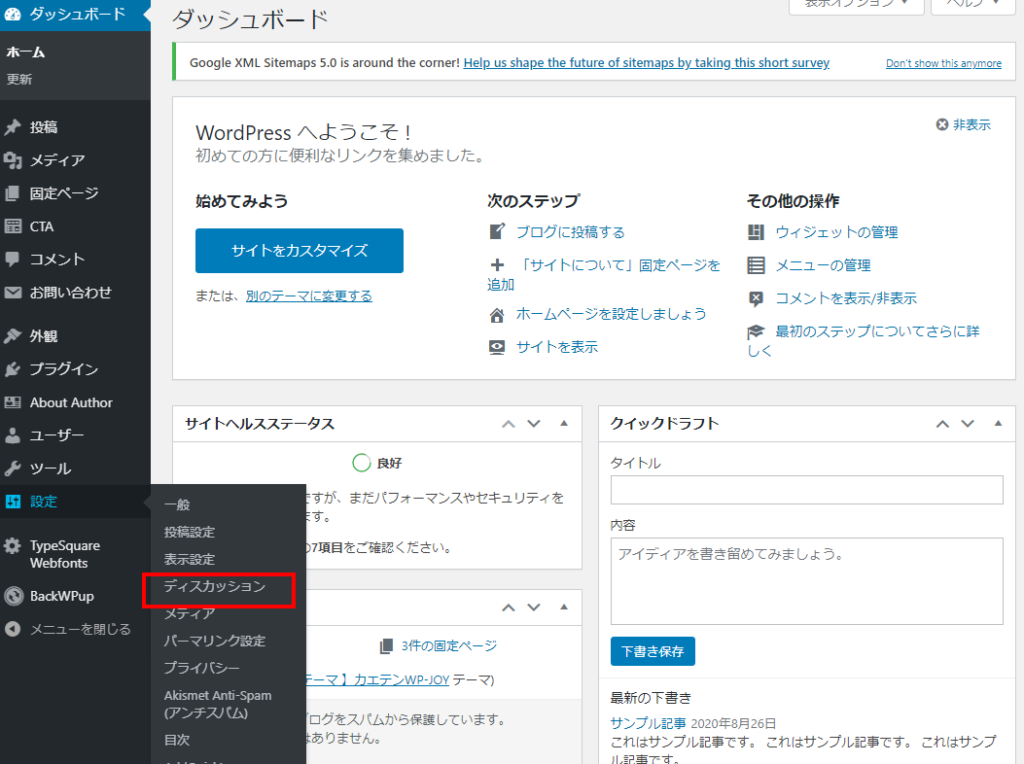Open 更新 under dashboard home
The image size is (1024, 764).
(19, 80)
